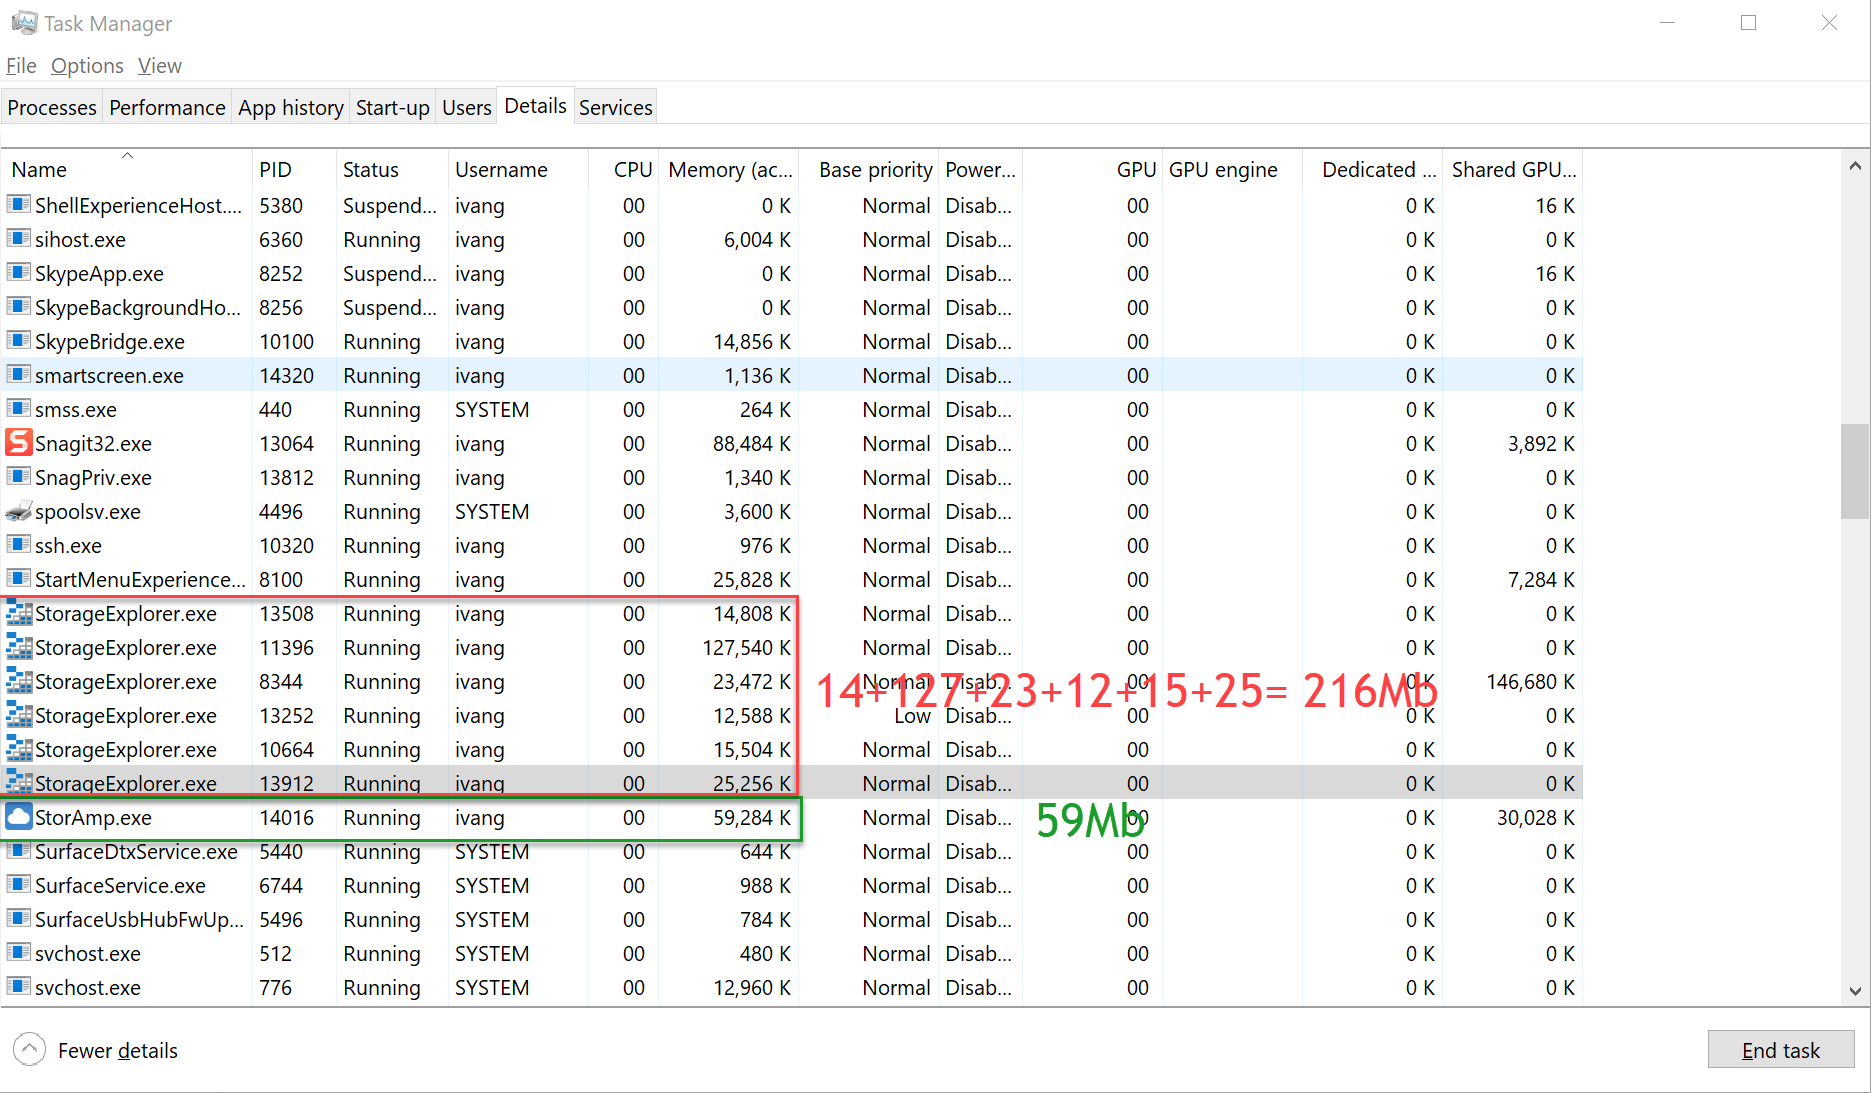Open the Options menu
This screenshot has height=1093, width=1871.
coord(87,66)
